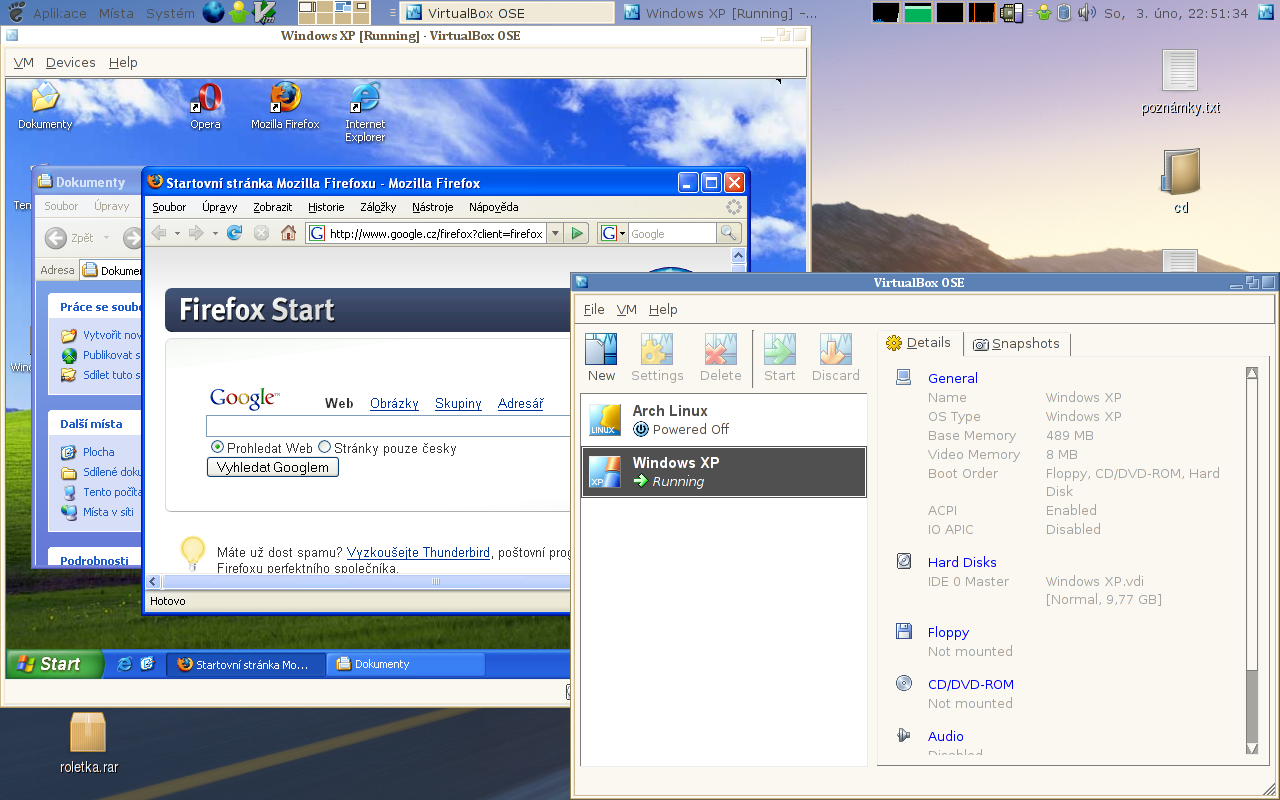Image resolution: width=1280 pixels, height=800 pixels.
Task: Click the globe browser launcher in GNOME panel
Action: coord(213,13)
